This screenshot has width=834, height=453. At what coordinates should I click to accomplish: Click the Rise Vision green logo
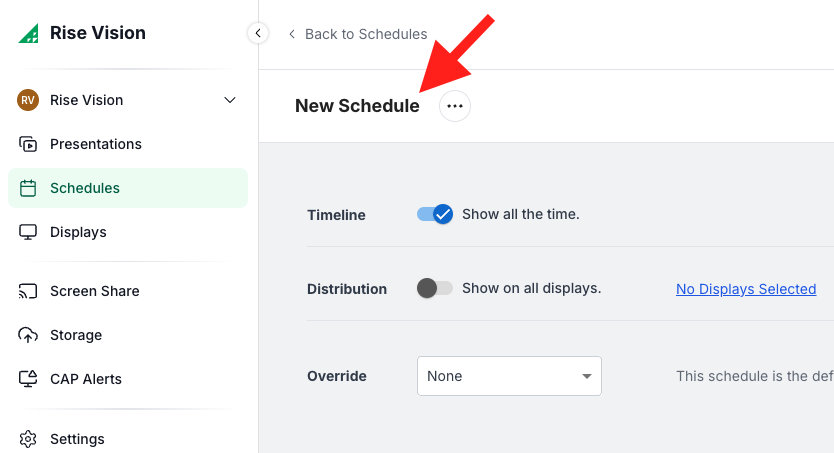coord(28,33)
